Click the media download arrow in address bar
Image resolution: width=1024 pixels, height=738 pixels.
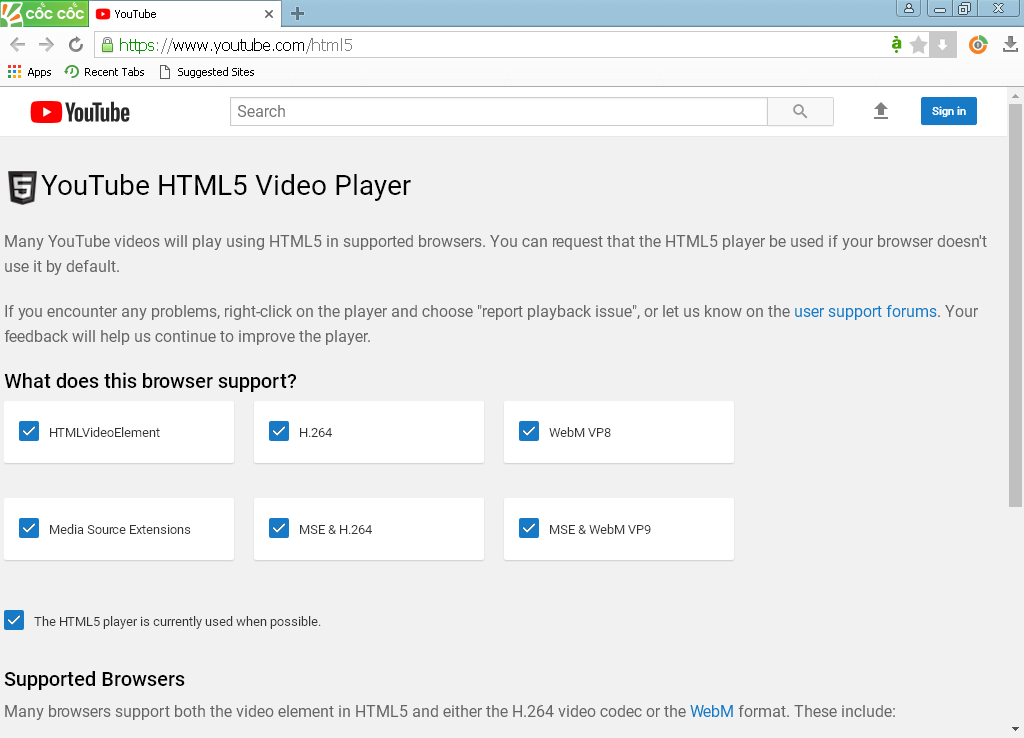click(x=942, y=45)
